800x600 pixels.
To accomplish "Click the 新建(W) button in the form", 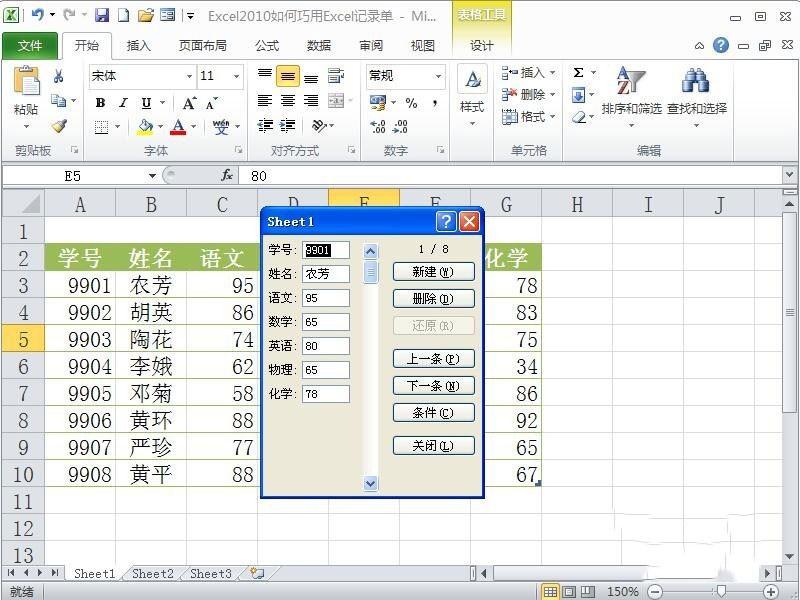I will (433, 271).
